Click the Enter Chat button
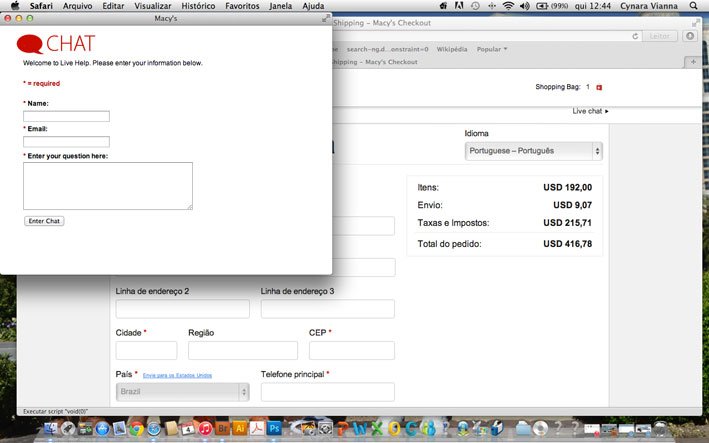709x443 pixels. tap(44, 221)
